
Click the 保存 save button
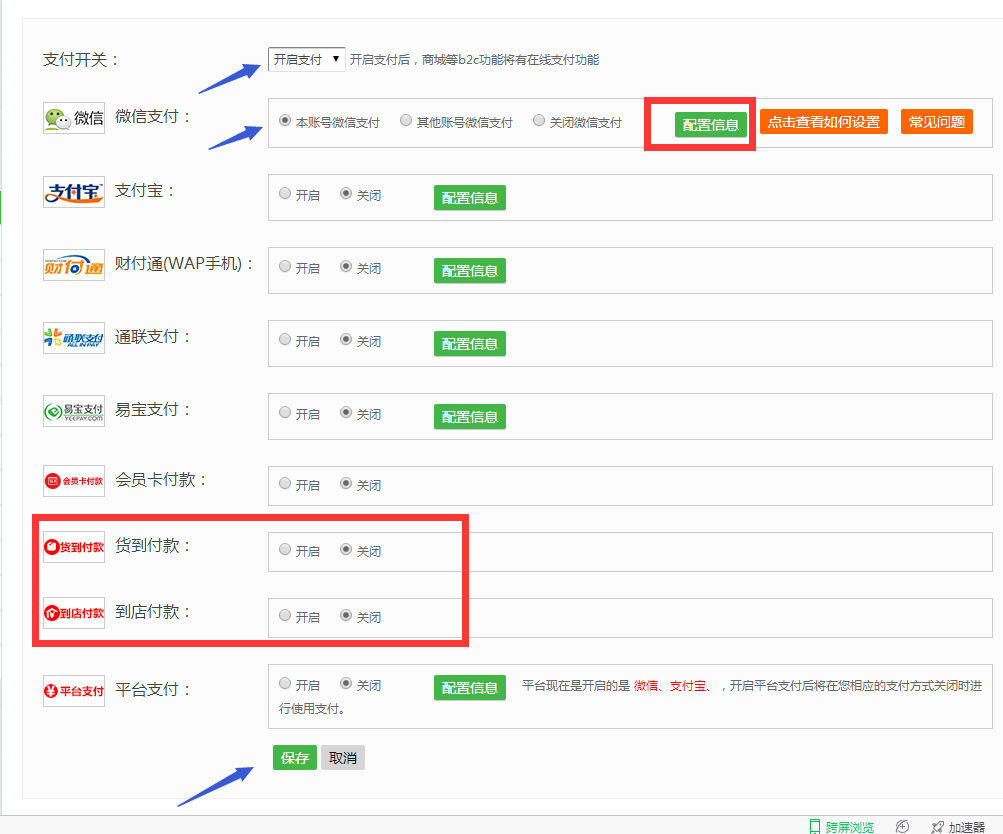294,757
